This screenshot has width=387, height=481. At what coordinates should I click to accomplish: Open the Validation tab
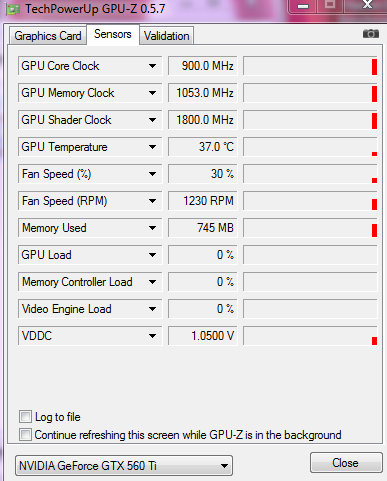click(166, 36)
